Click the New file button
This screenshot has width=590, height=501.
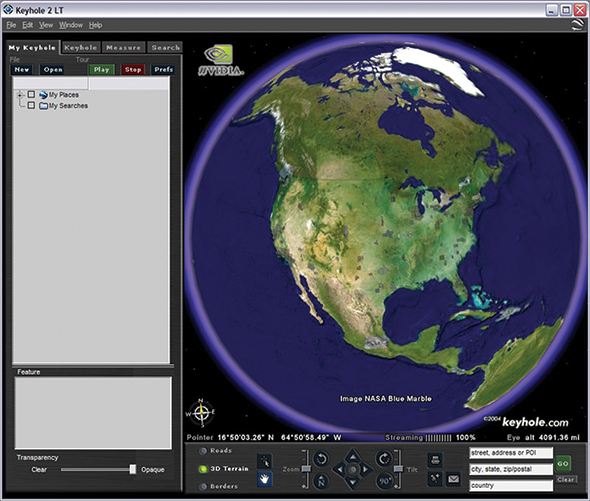tap(21, 70)
